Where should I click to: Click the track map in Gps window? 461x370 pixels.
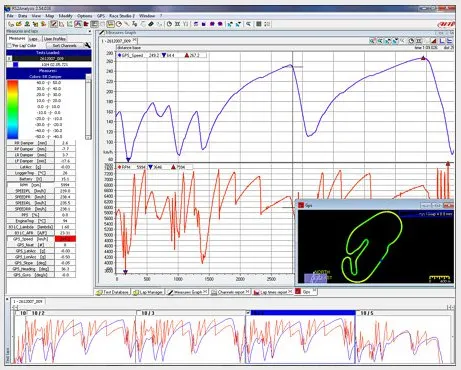[x=372, y=247]
